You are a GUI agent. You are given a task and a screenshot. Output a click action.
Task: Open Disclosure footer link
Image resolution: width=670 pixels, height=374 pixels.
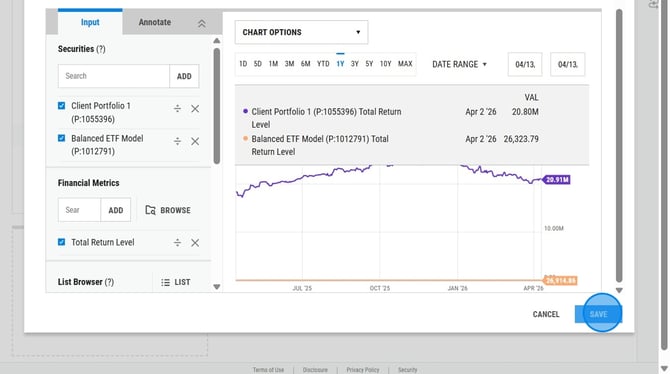(x=315, y=370)
